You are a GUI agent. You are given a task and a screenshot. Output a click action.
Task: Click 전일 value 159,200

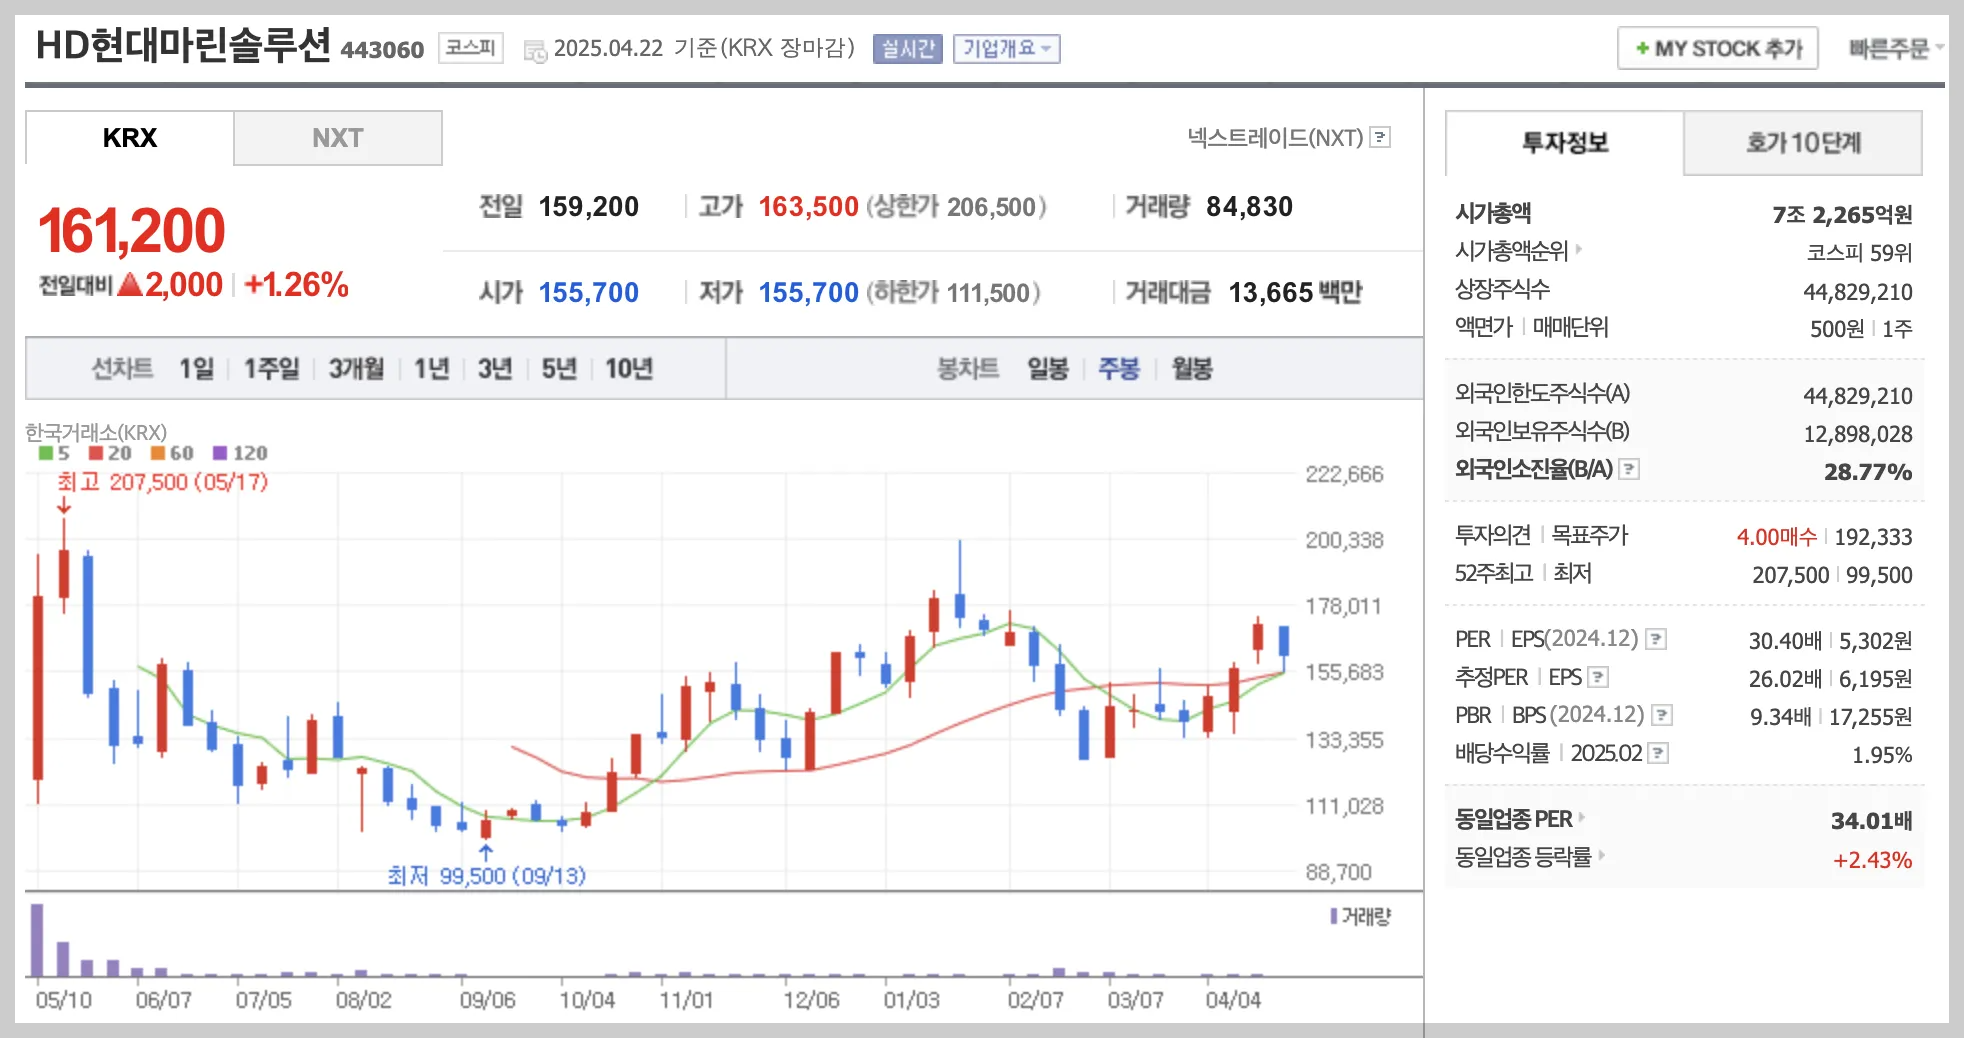click(588, 207)
